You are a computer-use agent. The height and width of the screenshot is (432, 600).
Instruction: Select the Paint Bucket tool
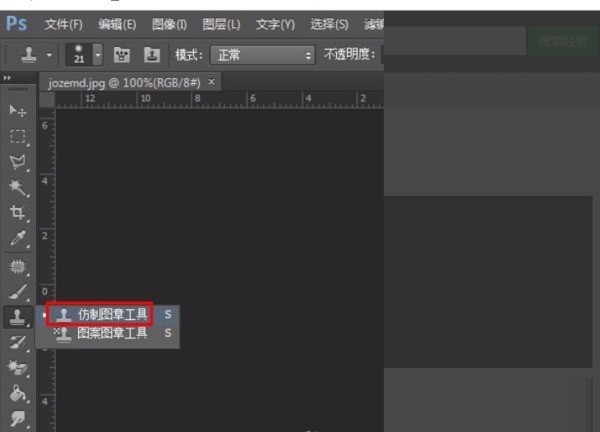pos(18,393)
